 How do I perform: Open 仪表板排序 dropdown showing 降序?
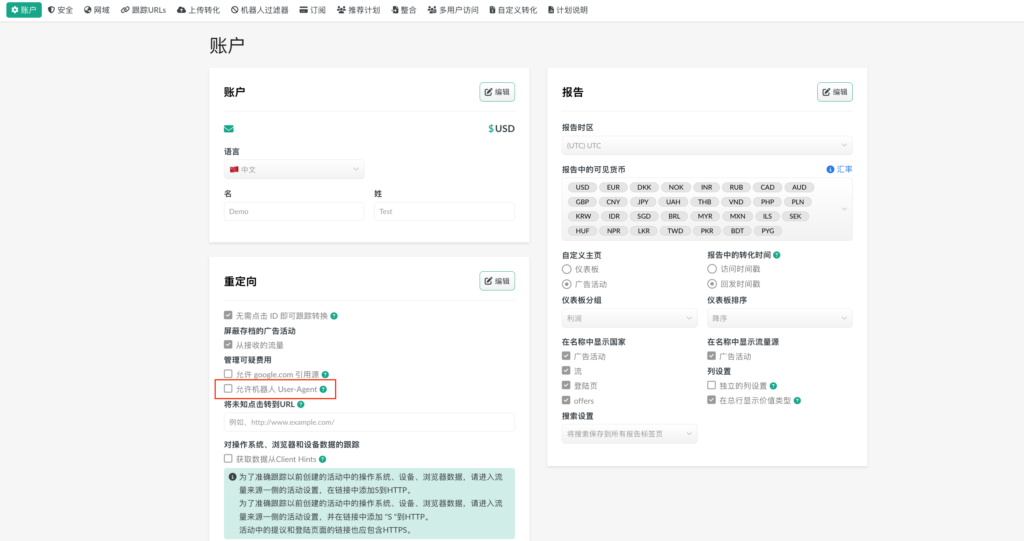780,318
